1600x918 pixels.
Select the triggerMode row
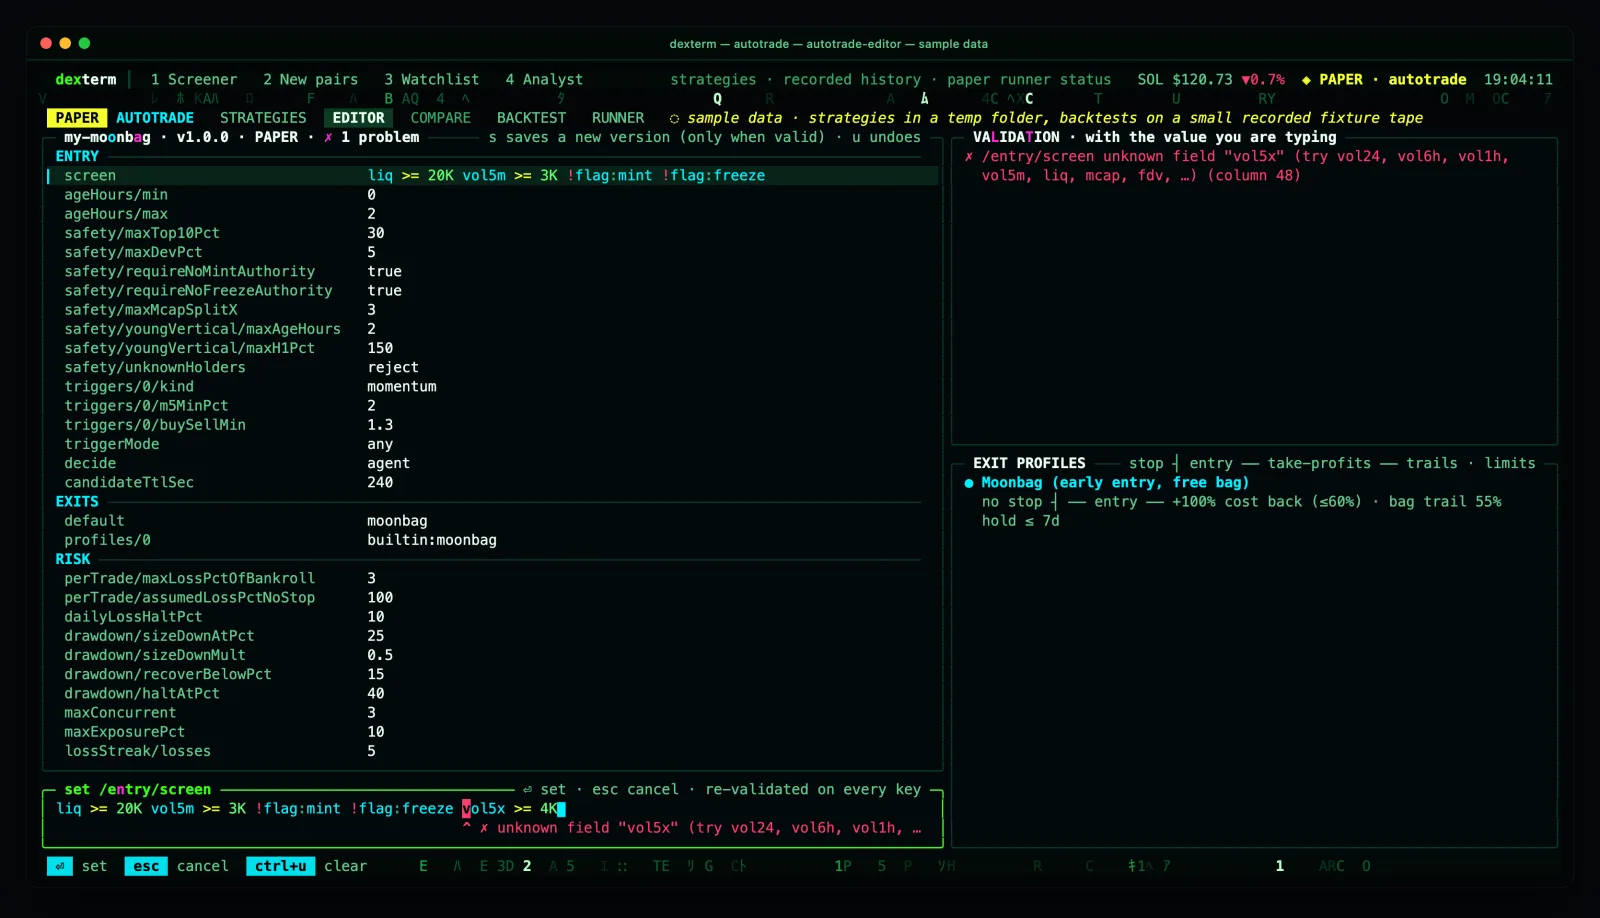coord(492,444)
